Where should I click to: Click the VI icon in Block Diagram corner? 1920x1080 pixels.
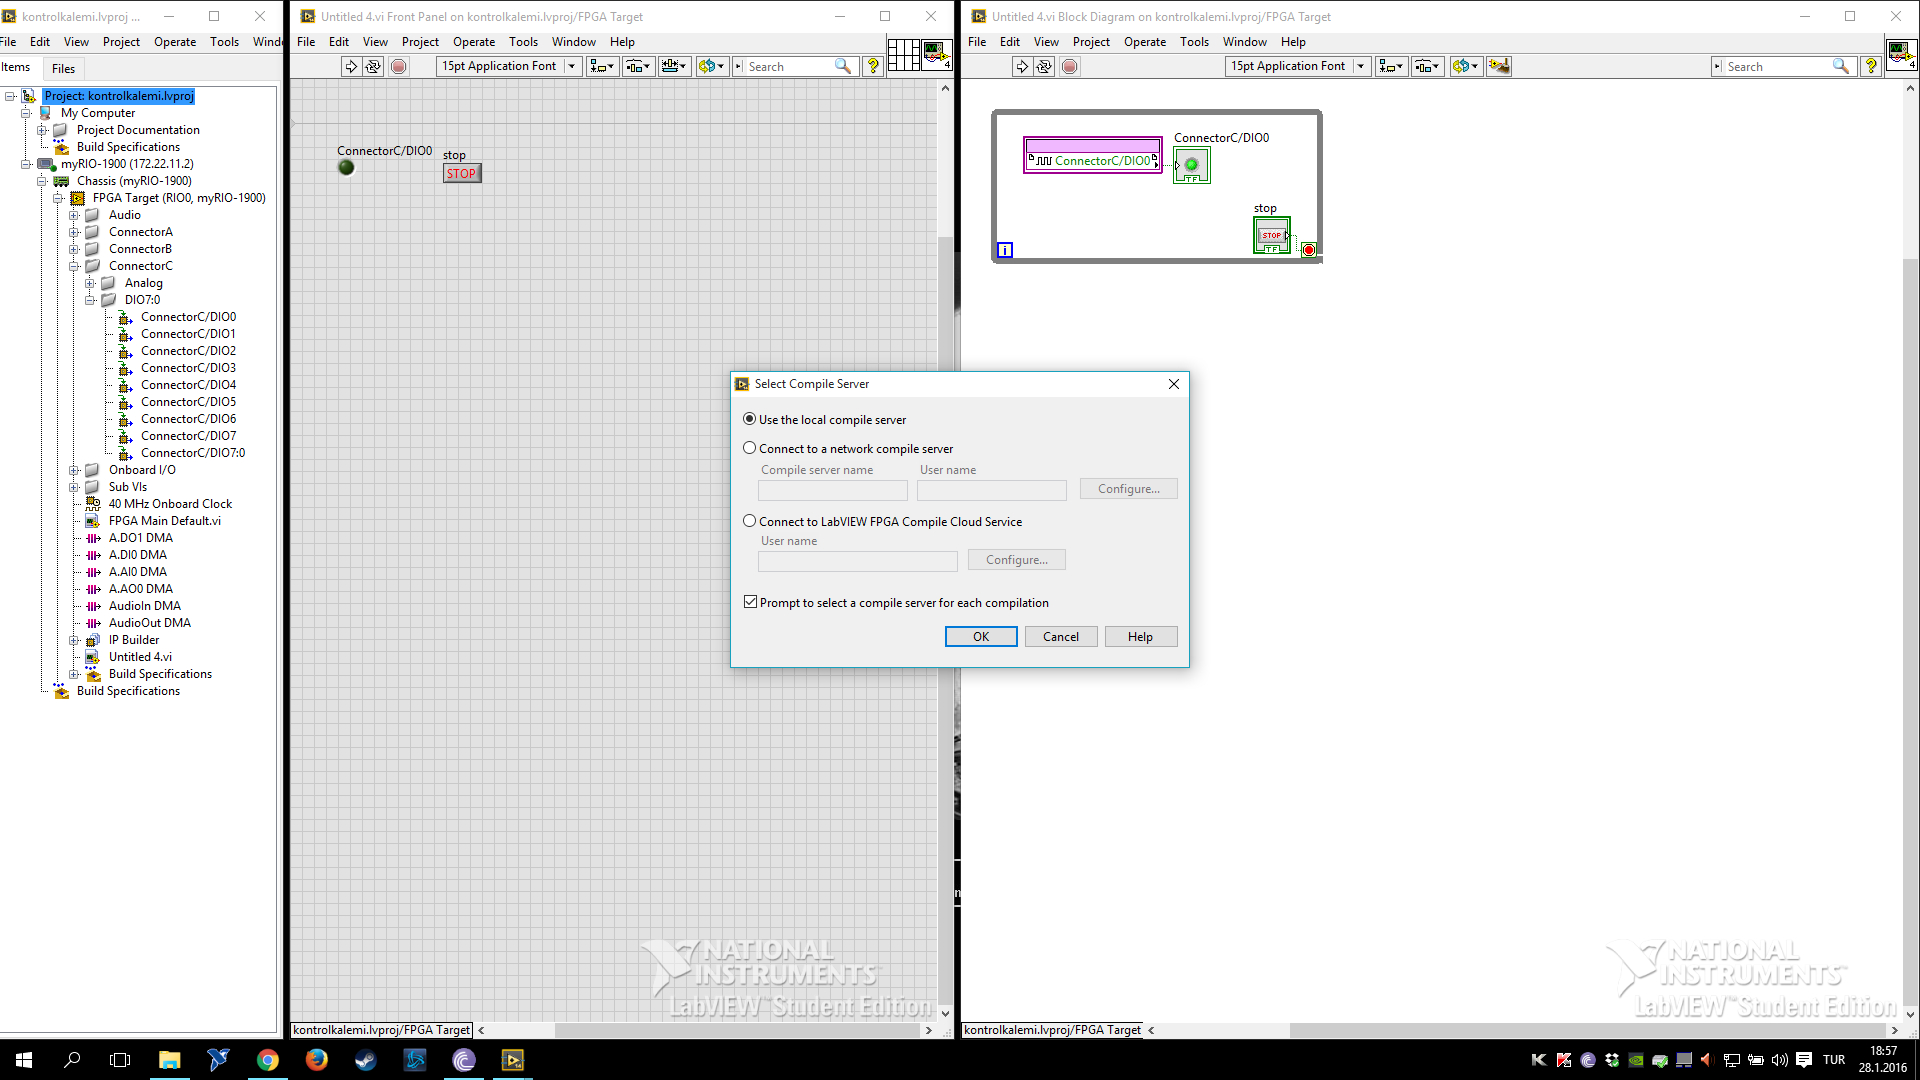tap(1901, 55)
